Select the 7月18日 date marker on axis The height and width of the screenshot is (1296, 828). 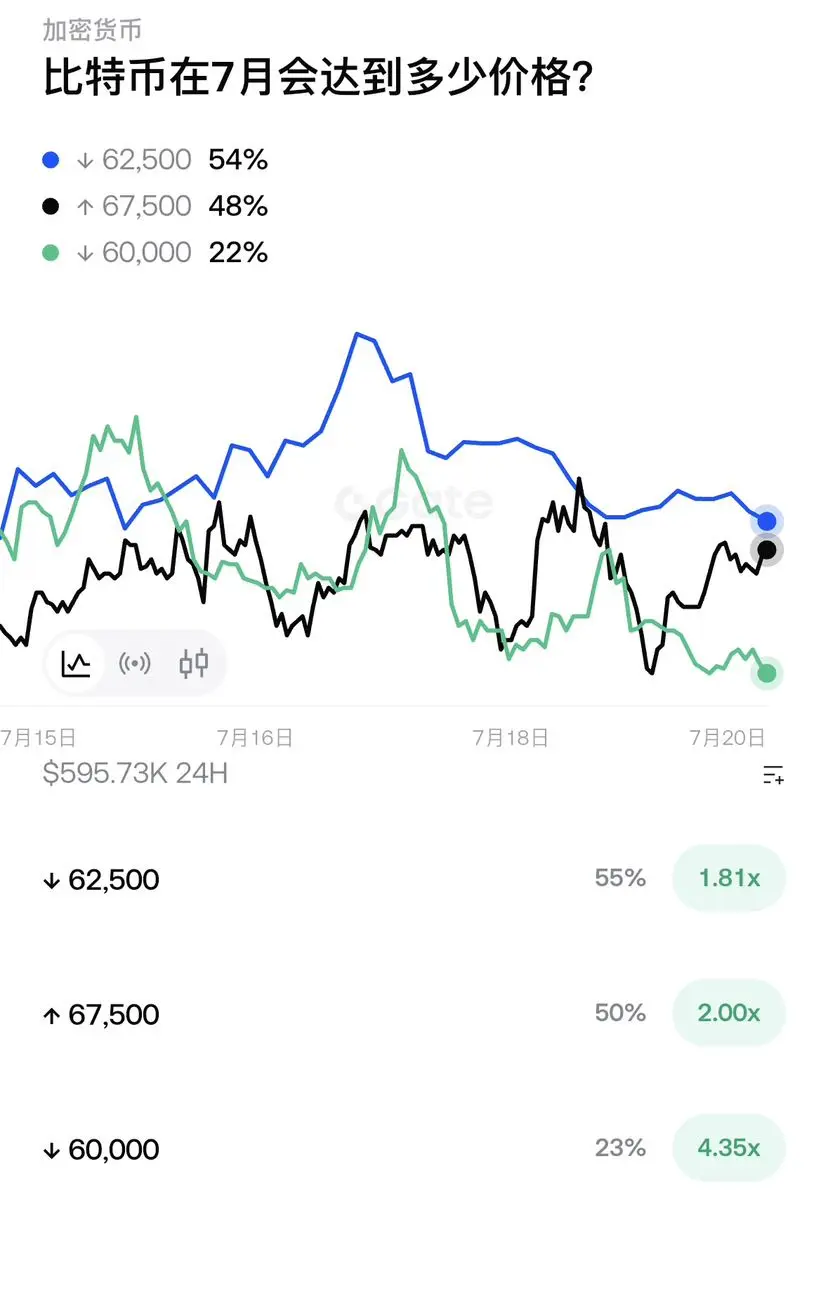[511, 738]
